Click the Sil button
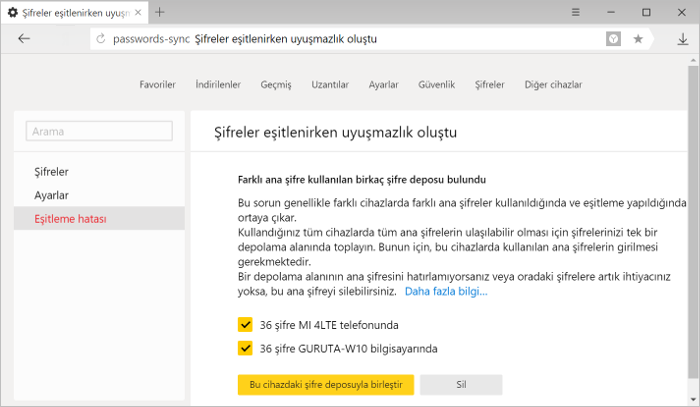Image resolution: width=700 pixels, height=407 pixels. [461, 385]
